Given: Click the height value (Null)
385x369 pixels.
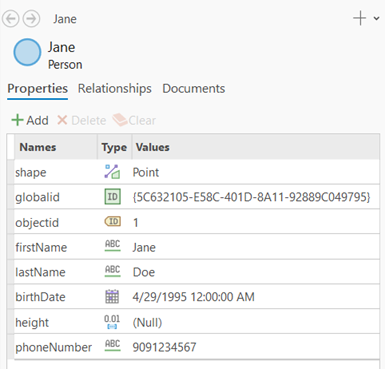Looking at the screenshot, I should tap(147, 322).
